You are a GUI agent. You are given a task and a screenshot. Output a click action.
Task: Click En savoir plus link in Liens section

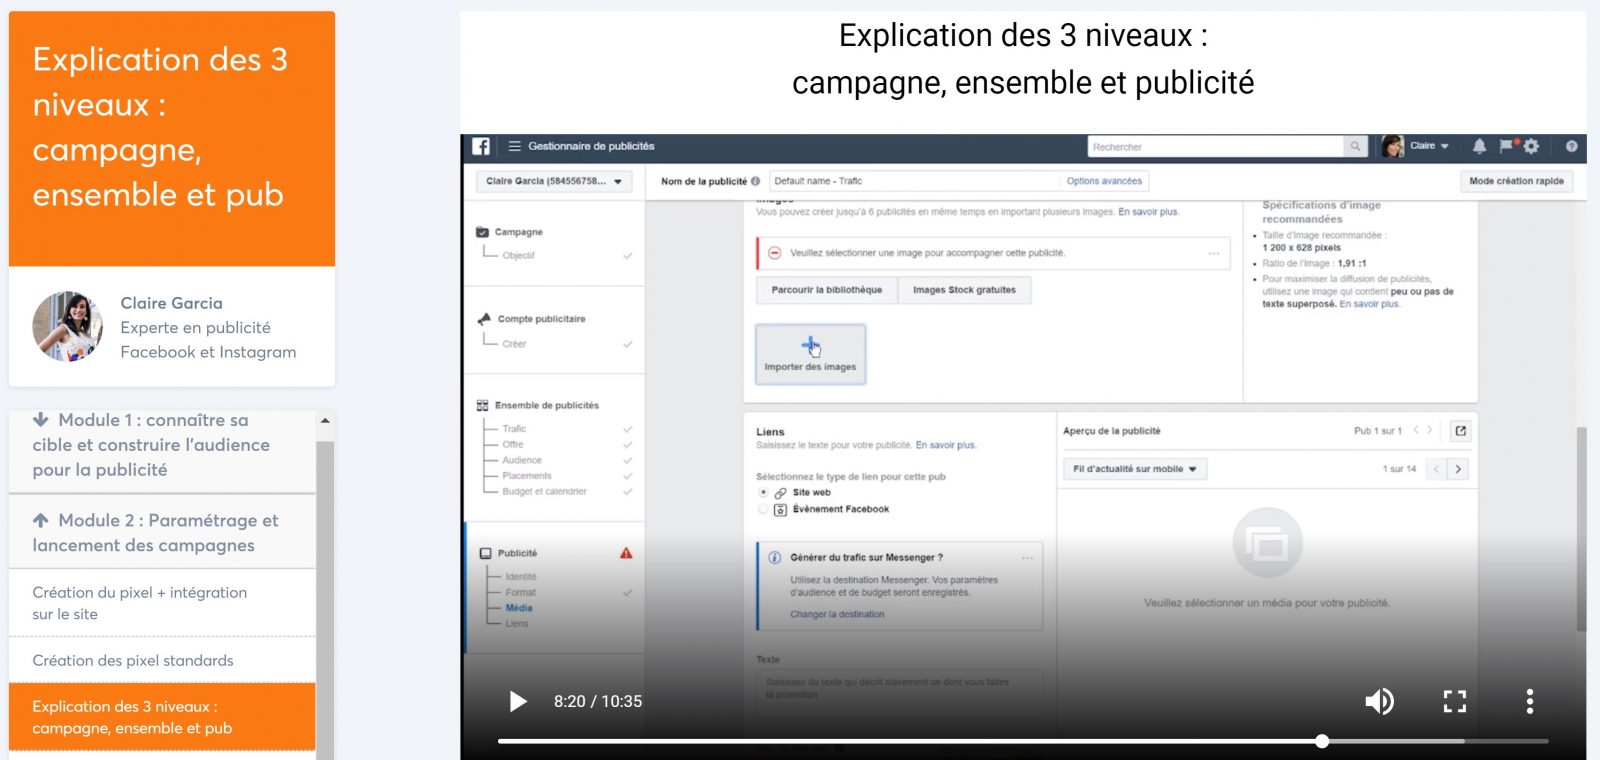(945, 445)
